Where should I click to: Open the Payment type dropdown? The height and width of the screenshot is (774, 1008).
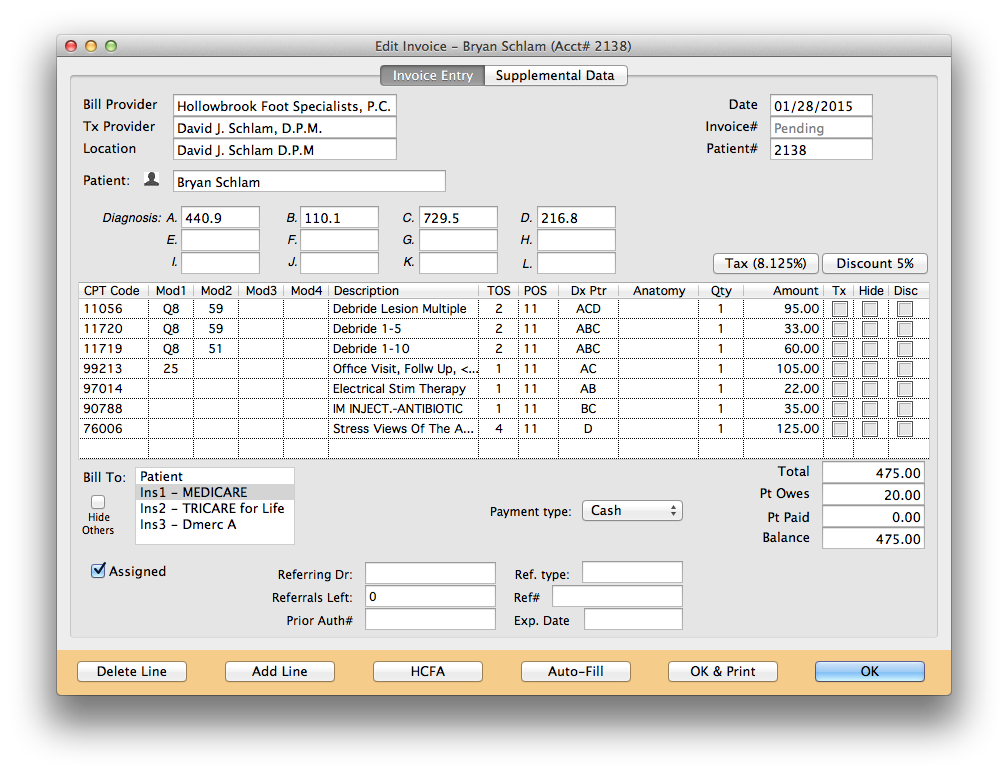click(x=631, y=511)
